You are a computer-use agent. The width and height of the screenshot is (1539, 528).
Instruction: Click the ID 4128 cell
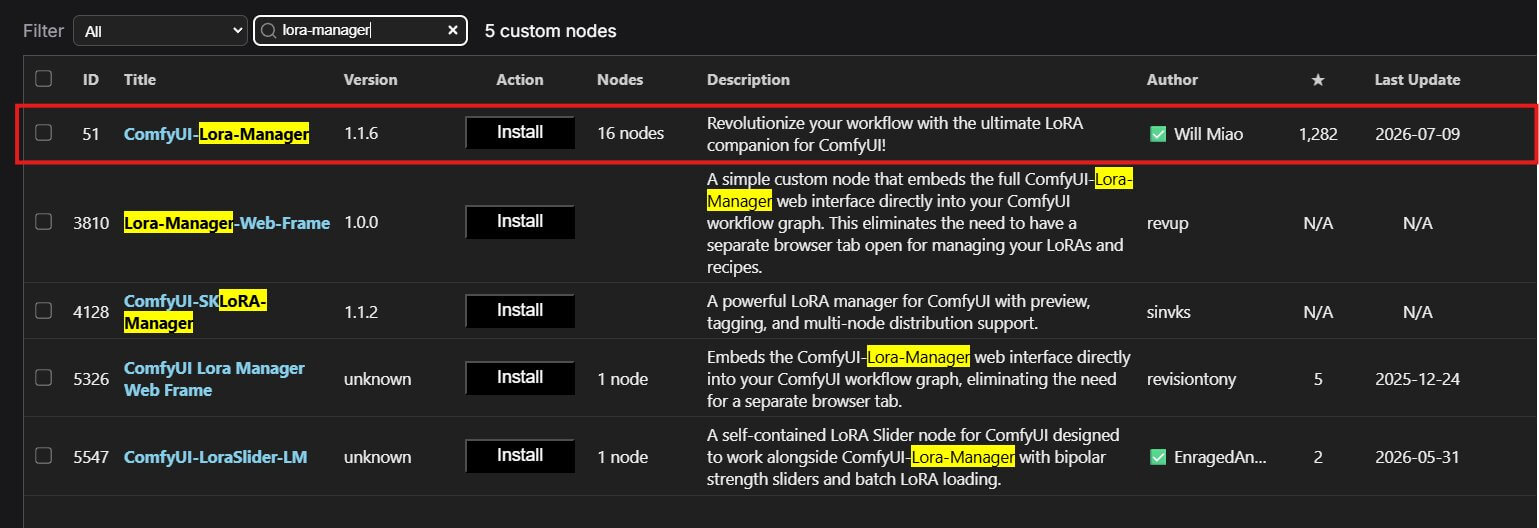(x=91, y=312)
